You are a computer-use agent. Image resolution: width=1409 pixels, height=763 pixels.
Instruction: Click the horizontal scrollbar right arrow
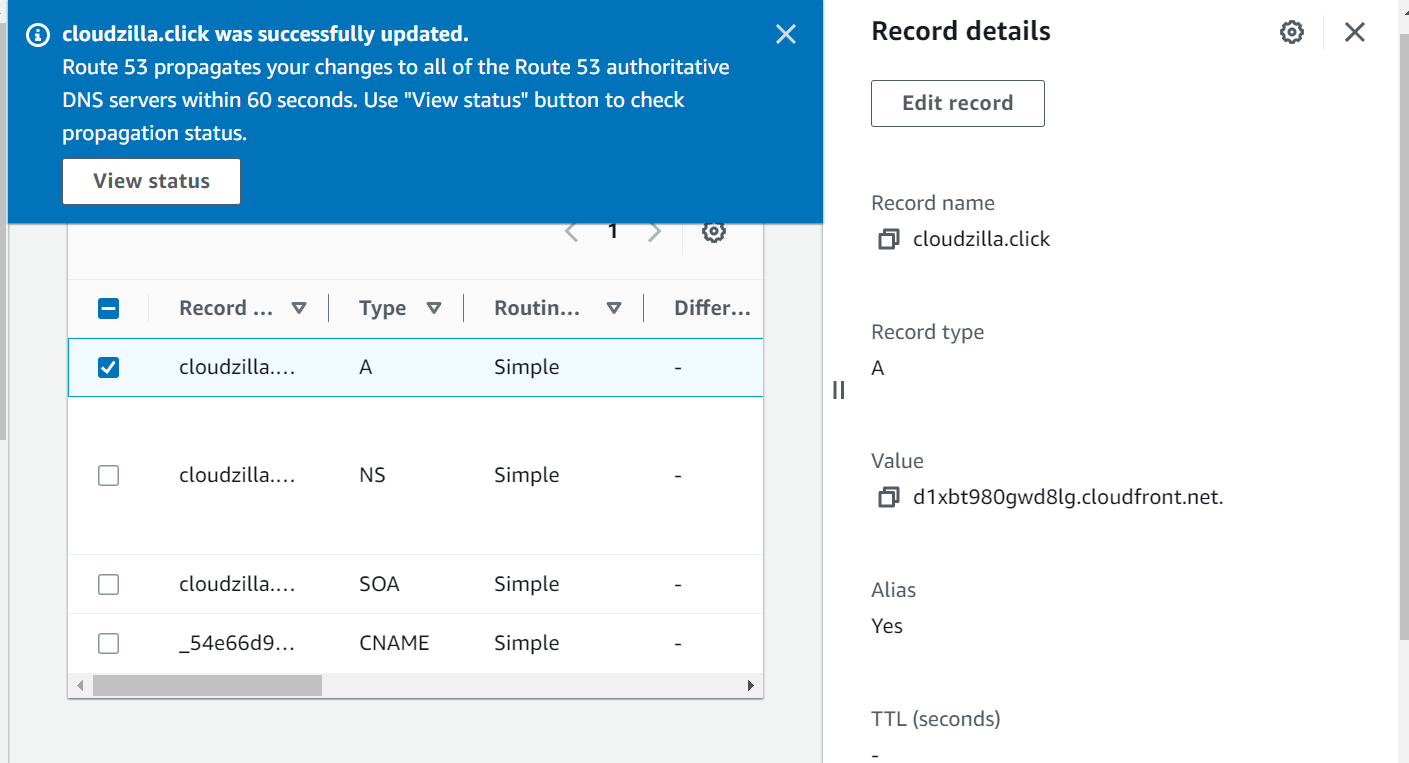coord(750,686)
